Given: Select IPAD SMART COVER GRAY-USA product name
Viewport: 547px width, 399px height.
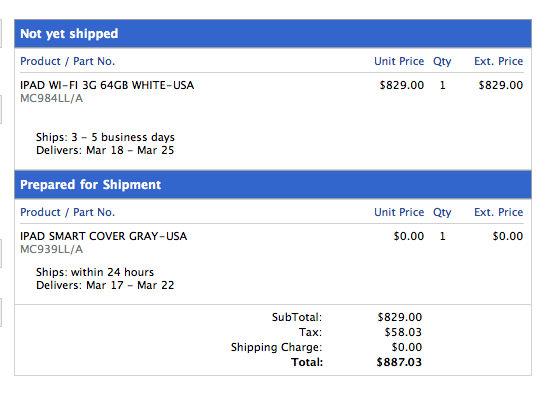Looking at the screenshot, I should [x=104, y=236].
